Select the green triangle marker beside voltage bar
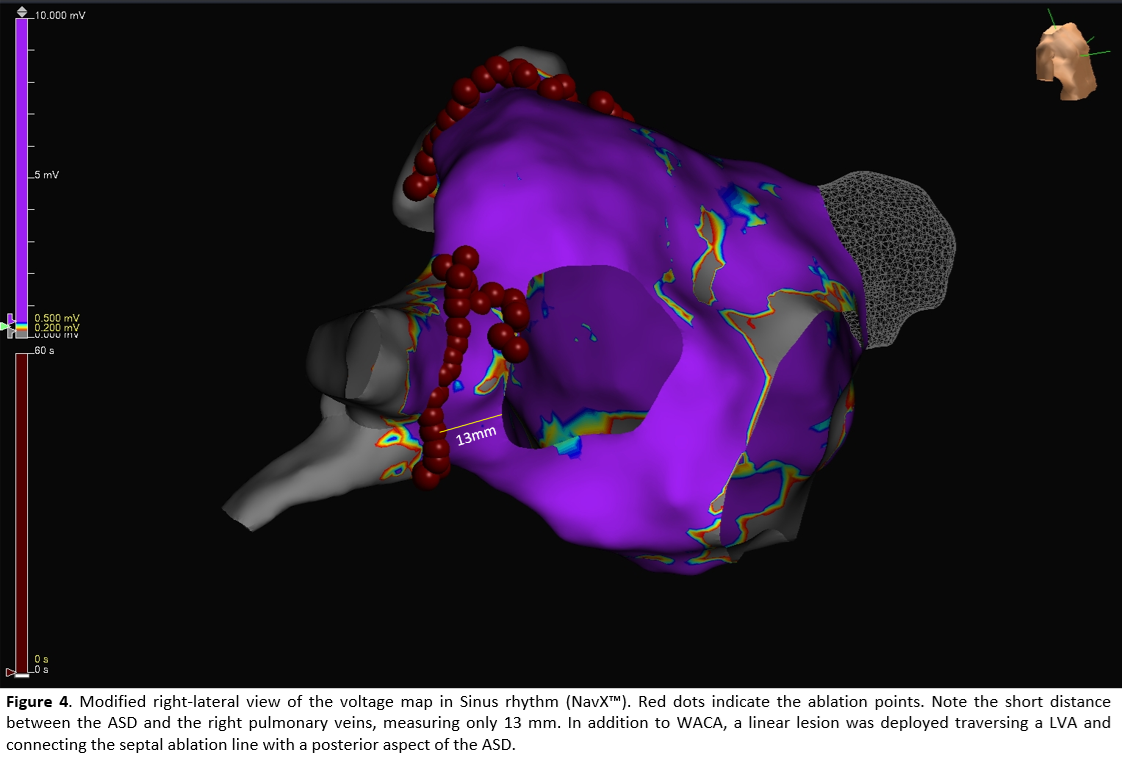Image resolution: width=1122 pixels, height=757 pixels. tap(5, 326)
